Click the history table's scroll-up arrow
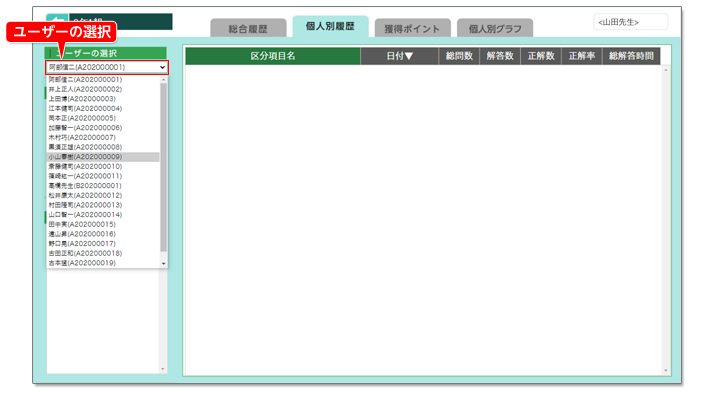This screenshot has width=715, height=394. [666, 70]
